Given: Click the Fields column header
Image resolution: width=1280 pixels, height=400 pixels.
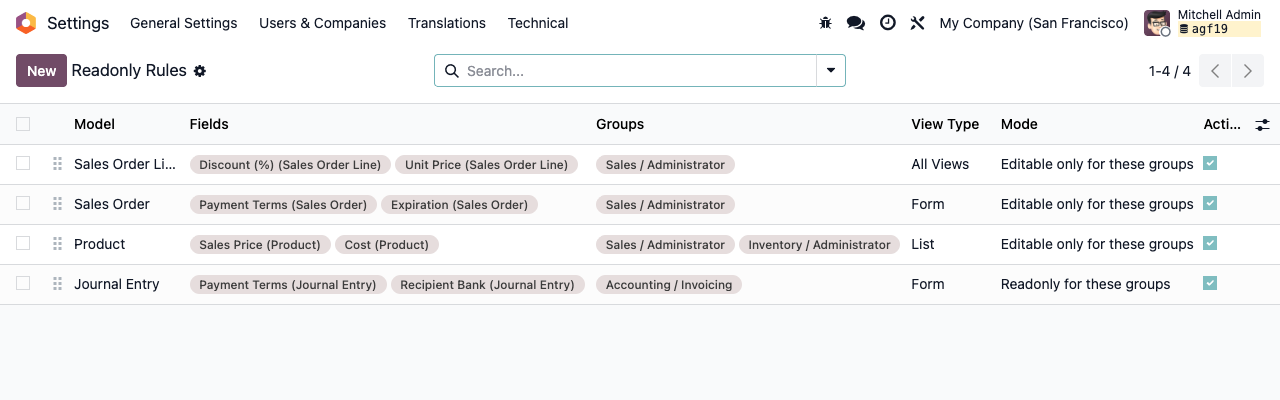Looking at the screenshot, I should coord(209,124).
